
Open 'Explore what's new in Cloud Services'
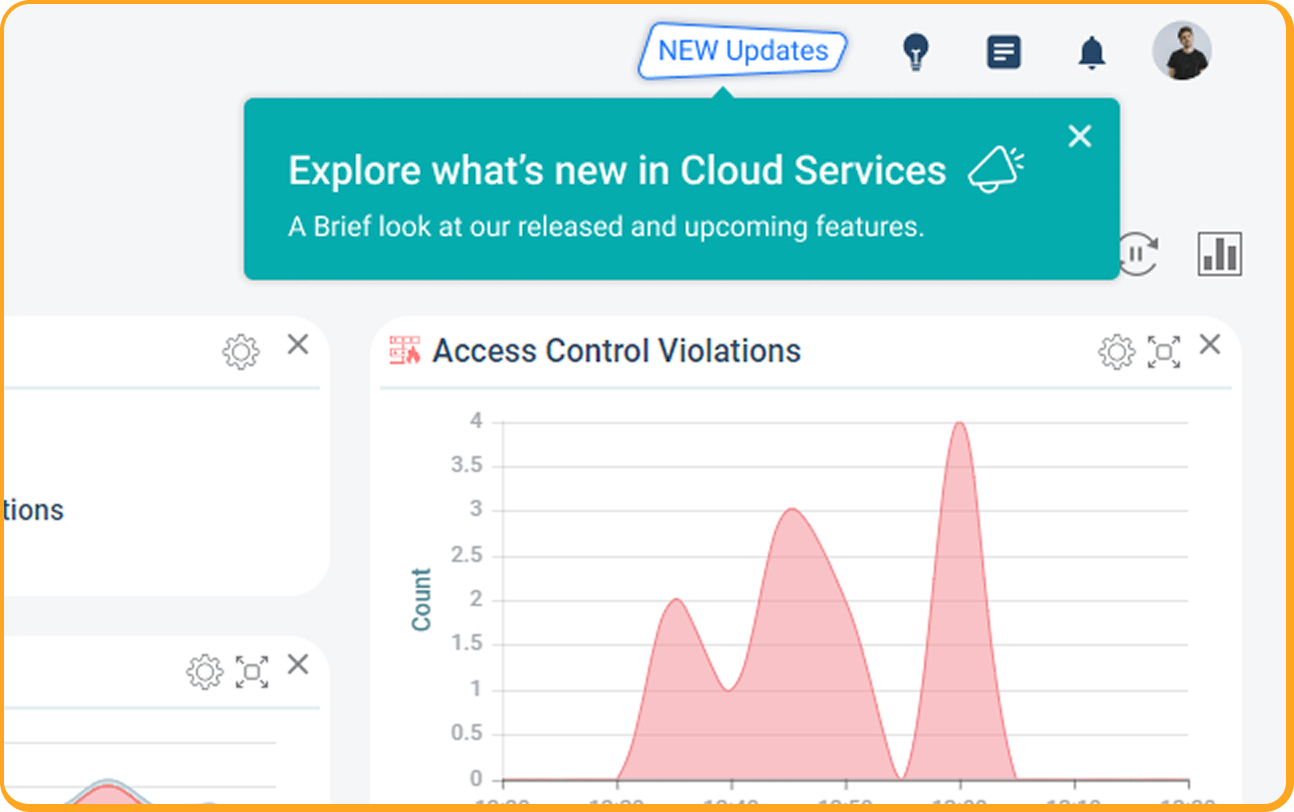coord(617,171)
